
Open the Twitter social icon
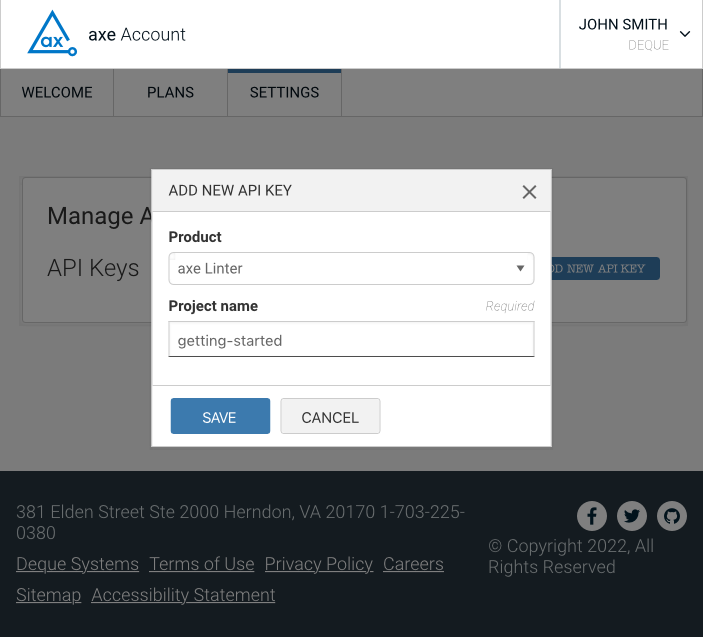(632, 516)
